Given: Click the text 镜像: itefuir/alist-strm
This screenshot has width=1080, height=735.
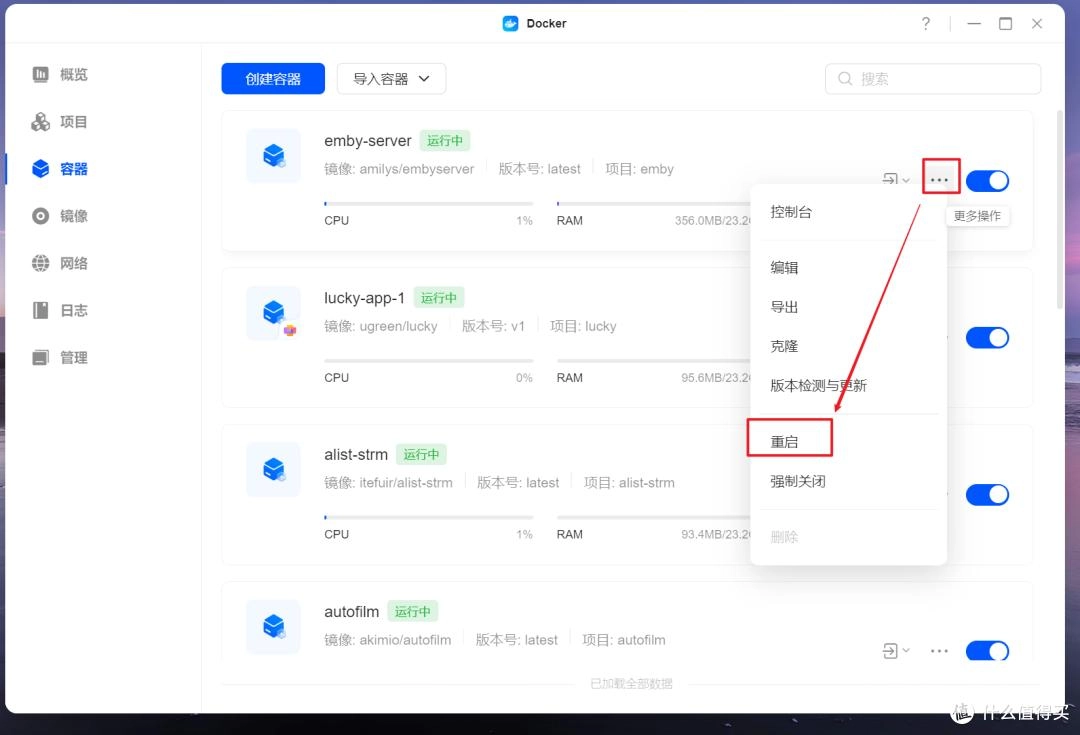Looking at the screenshot, I should pyautogui.click(x=388, y=483).
